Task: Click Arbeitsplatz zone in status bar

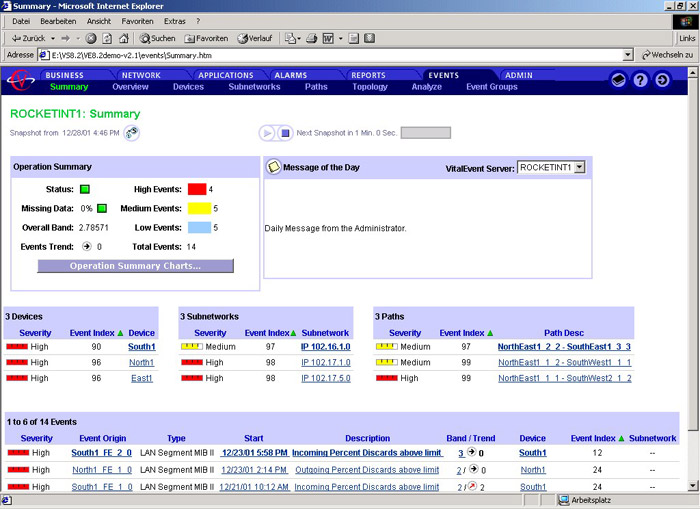Action: point(586,500)
